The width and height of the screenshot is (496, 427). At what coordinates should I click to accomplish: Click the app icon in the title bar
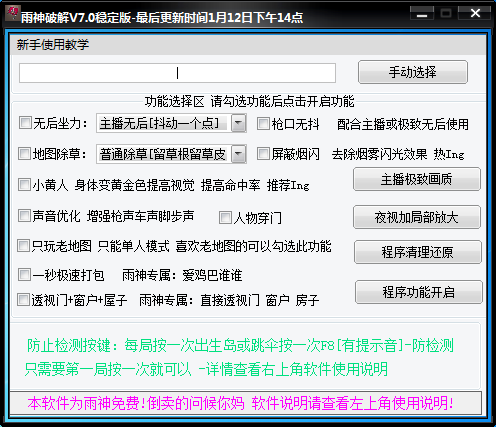click(x=12, y=13)
